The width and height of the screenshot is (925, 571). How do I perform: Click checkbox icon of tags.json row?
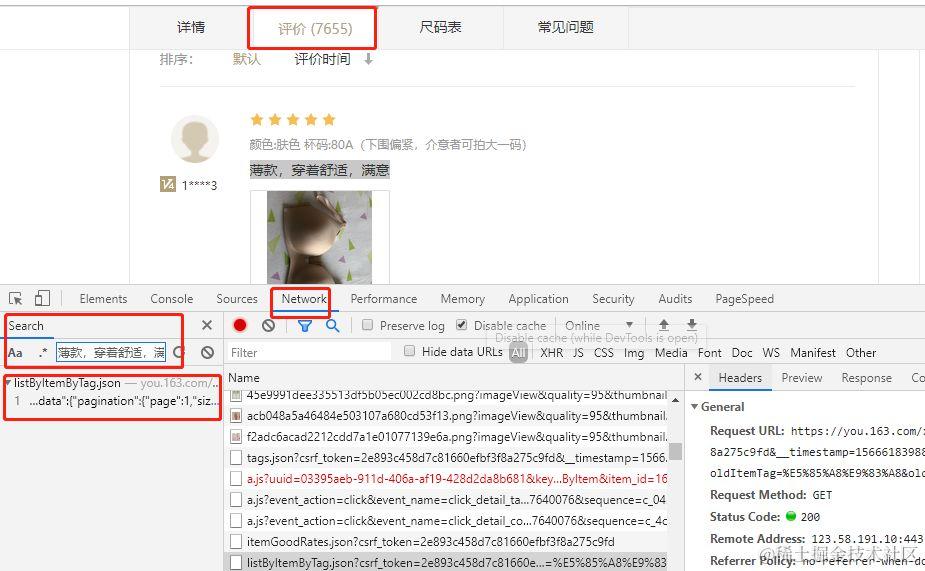pos(236,457)
